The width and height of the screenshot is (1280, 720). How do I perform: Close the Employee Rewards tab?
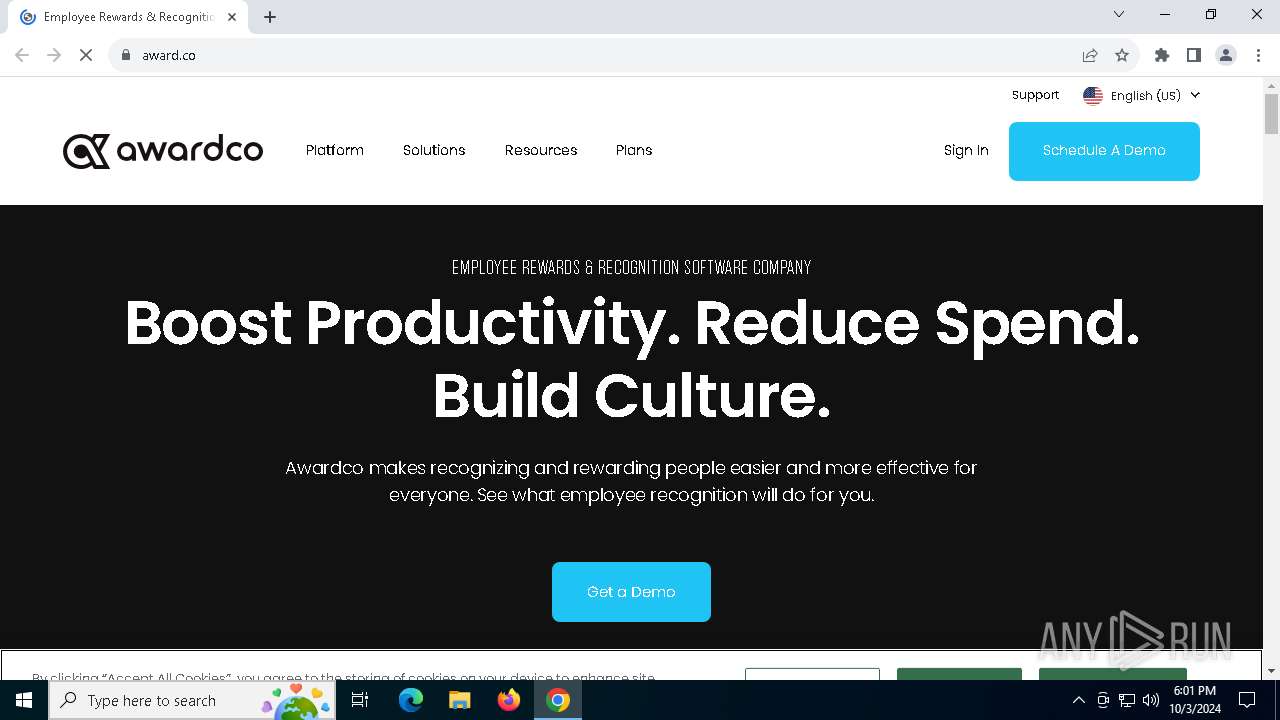pyautogui.click(x=233, y=17)
